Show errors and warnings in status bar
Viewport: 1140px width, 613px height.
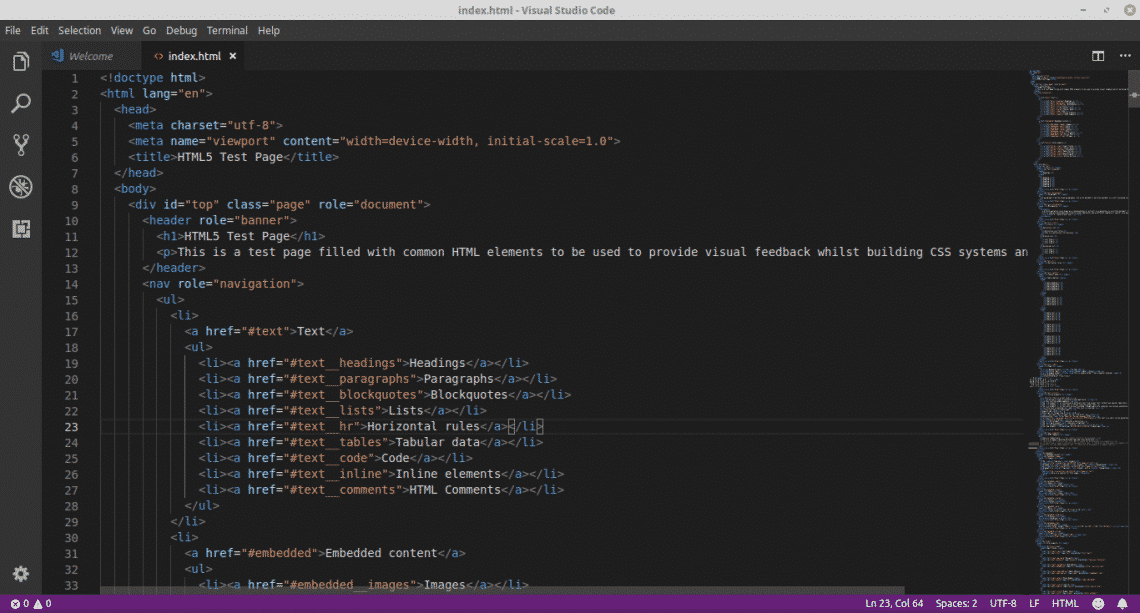[x=30, y=604]
